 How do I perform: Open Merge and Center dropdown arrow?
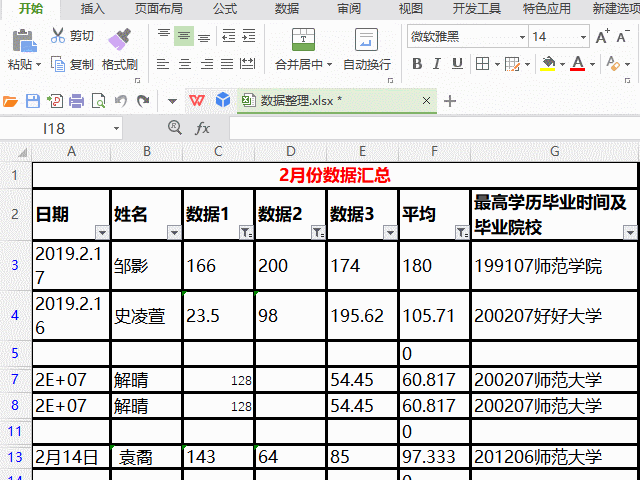(x=329, y=64)
